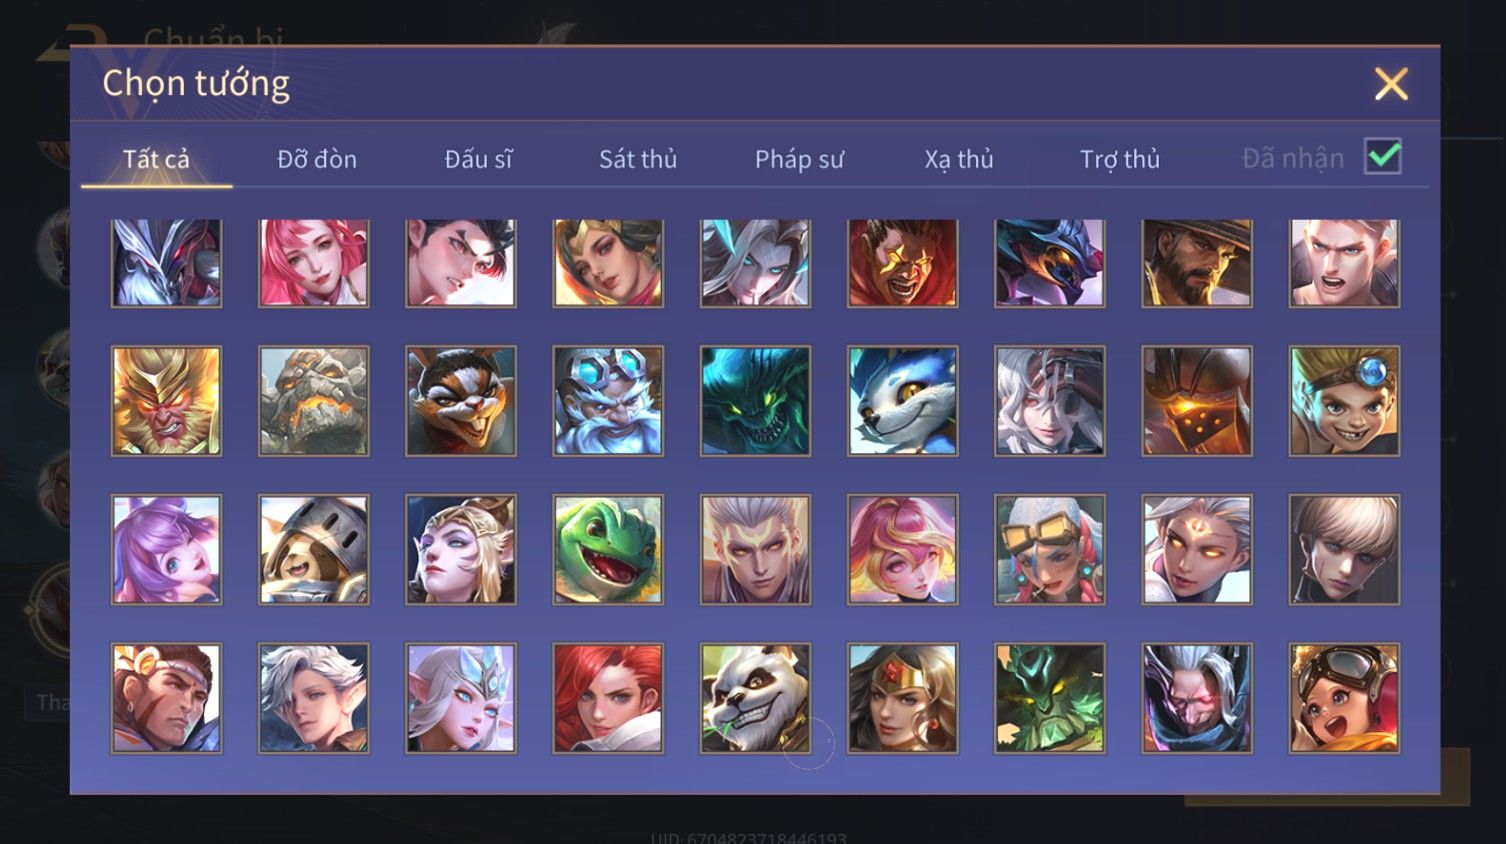Close the Chọn tướng dialog
The height and width of the screenshot is (844, 1506).
pos(1391,84)
